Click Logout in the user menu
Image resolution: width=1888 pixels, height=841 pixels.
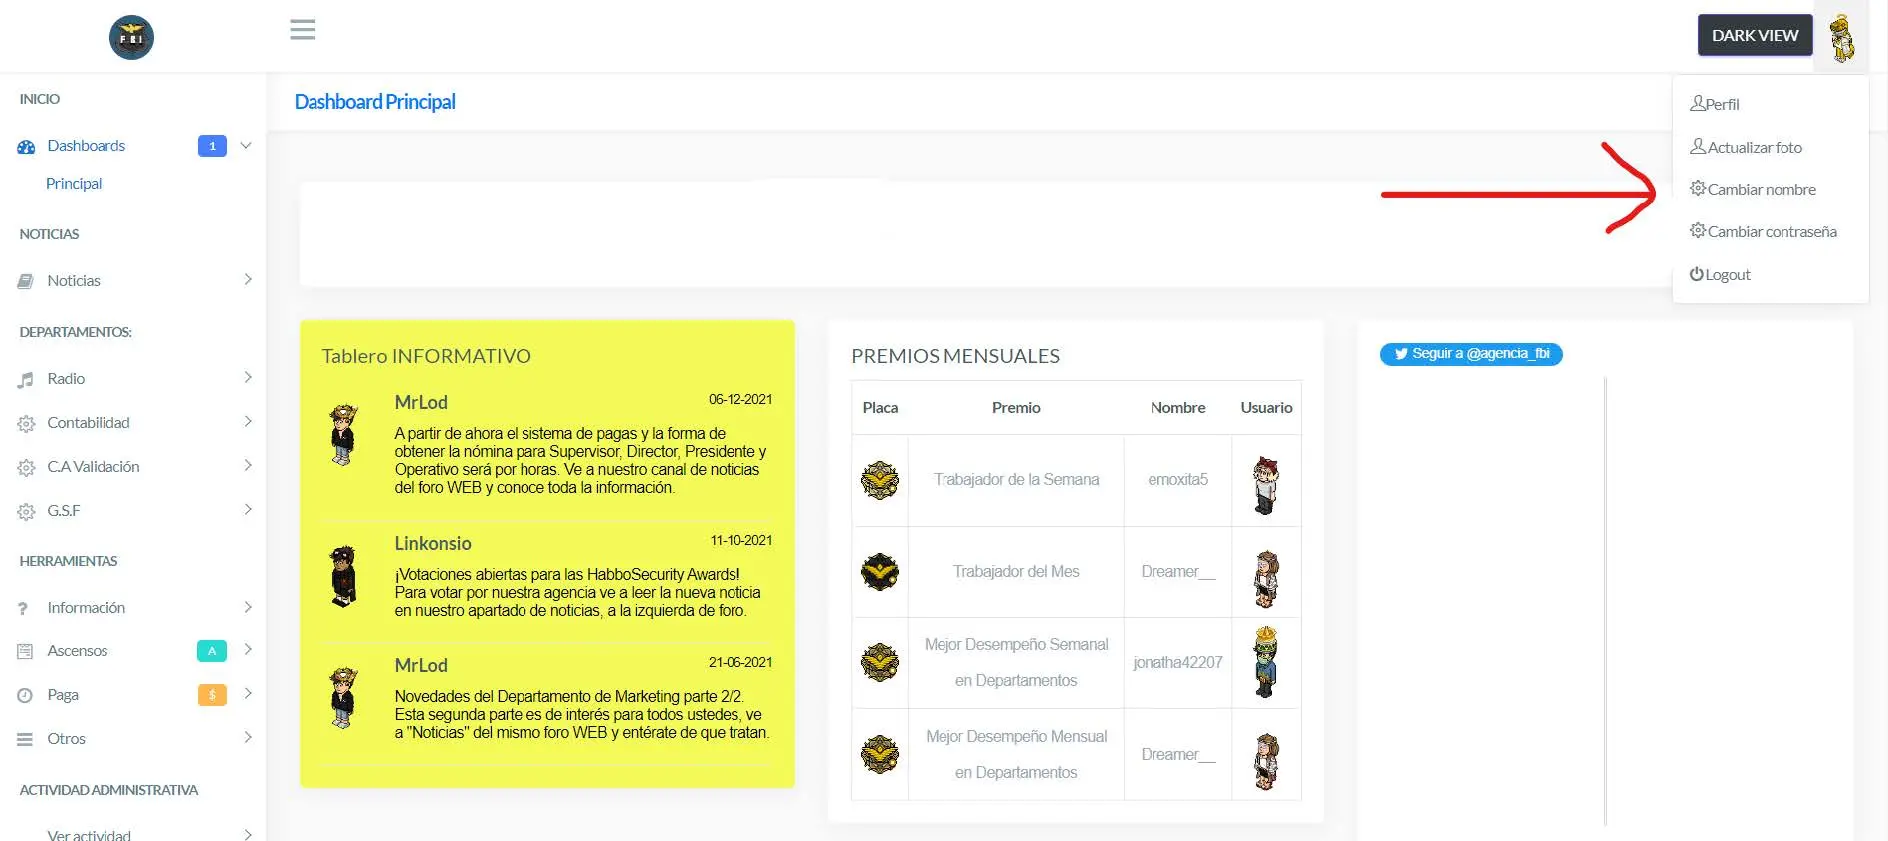click(1727, 275)
